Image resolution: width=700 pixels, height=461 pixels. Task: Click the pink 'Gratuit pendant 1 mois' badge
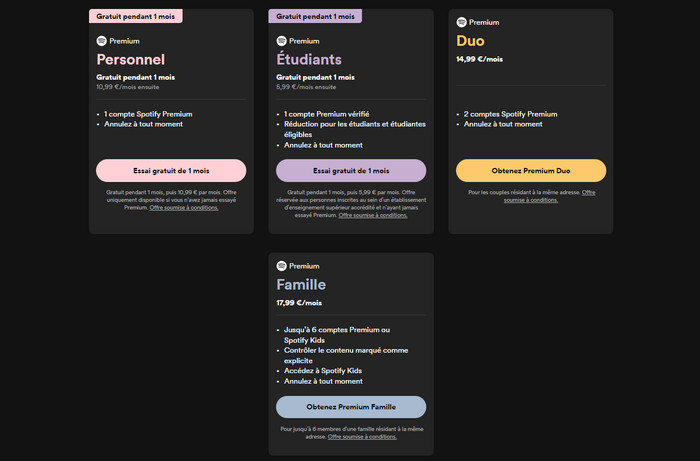click(x=133, y=17)
